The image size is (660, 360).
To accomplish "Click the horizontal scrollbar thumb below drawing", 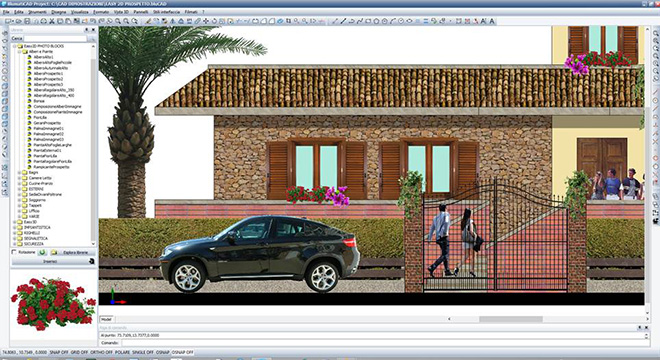I will click(x=511, y=319).
